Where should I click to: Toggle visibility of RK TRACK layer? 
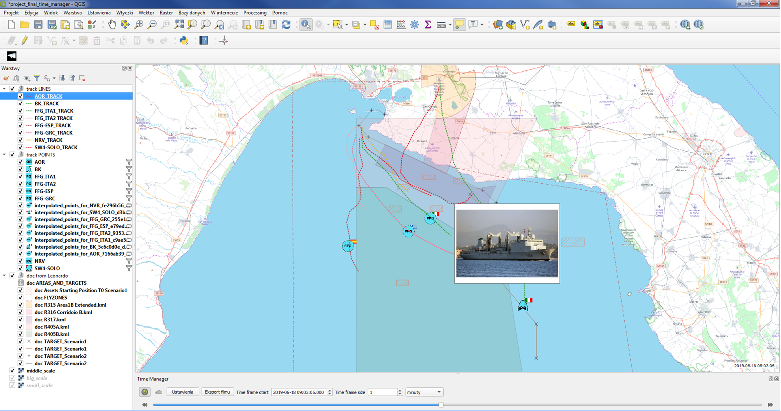click(x=19, y=103)
